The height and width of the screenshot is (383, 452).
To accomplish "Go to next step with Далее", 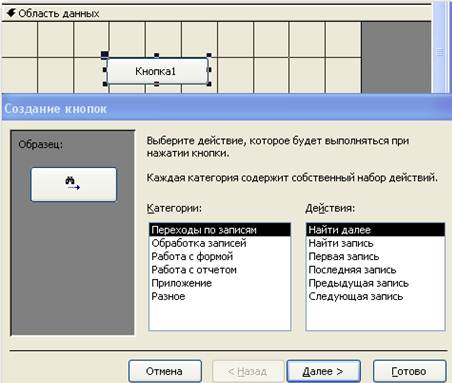I will (x=323, y=371).
